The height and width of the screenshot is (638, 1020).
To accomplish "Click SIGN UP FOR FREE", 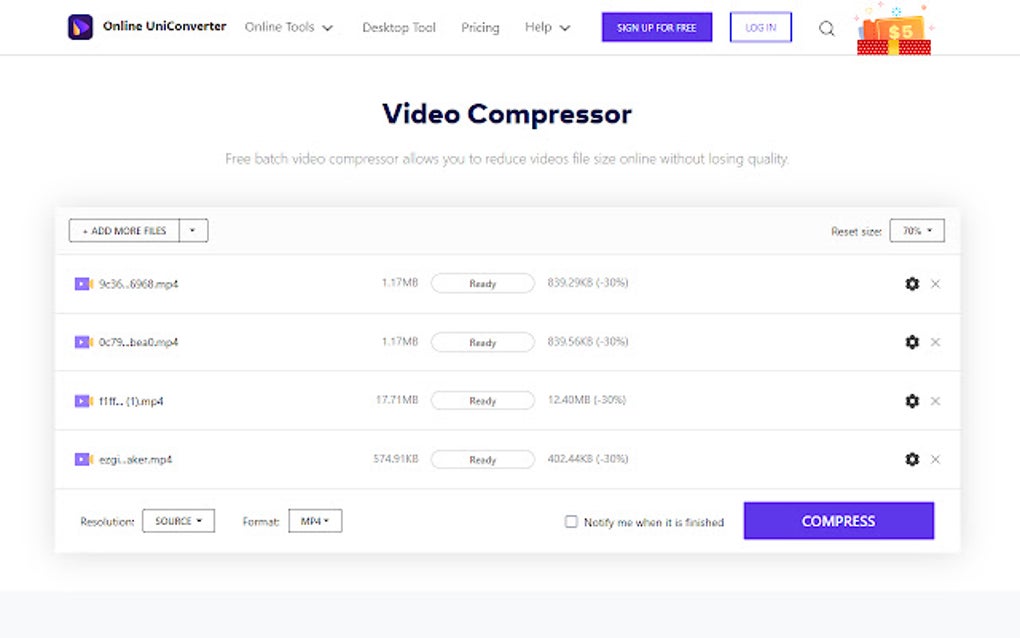I will (656, 27).
